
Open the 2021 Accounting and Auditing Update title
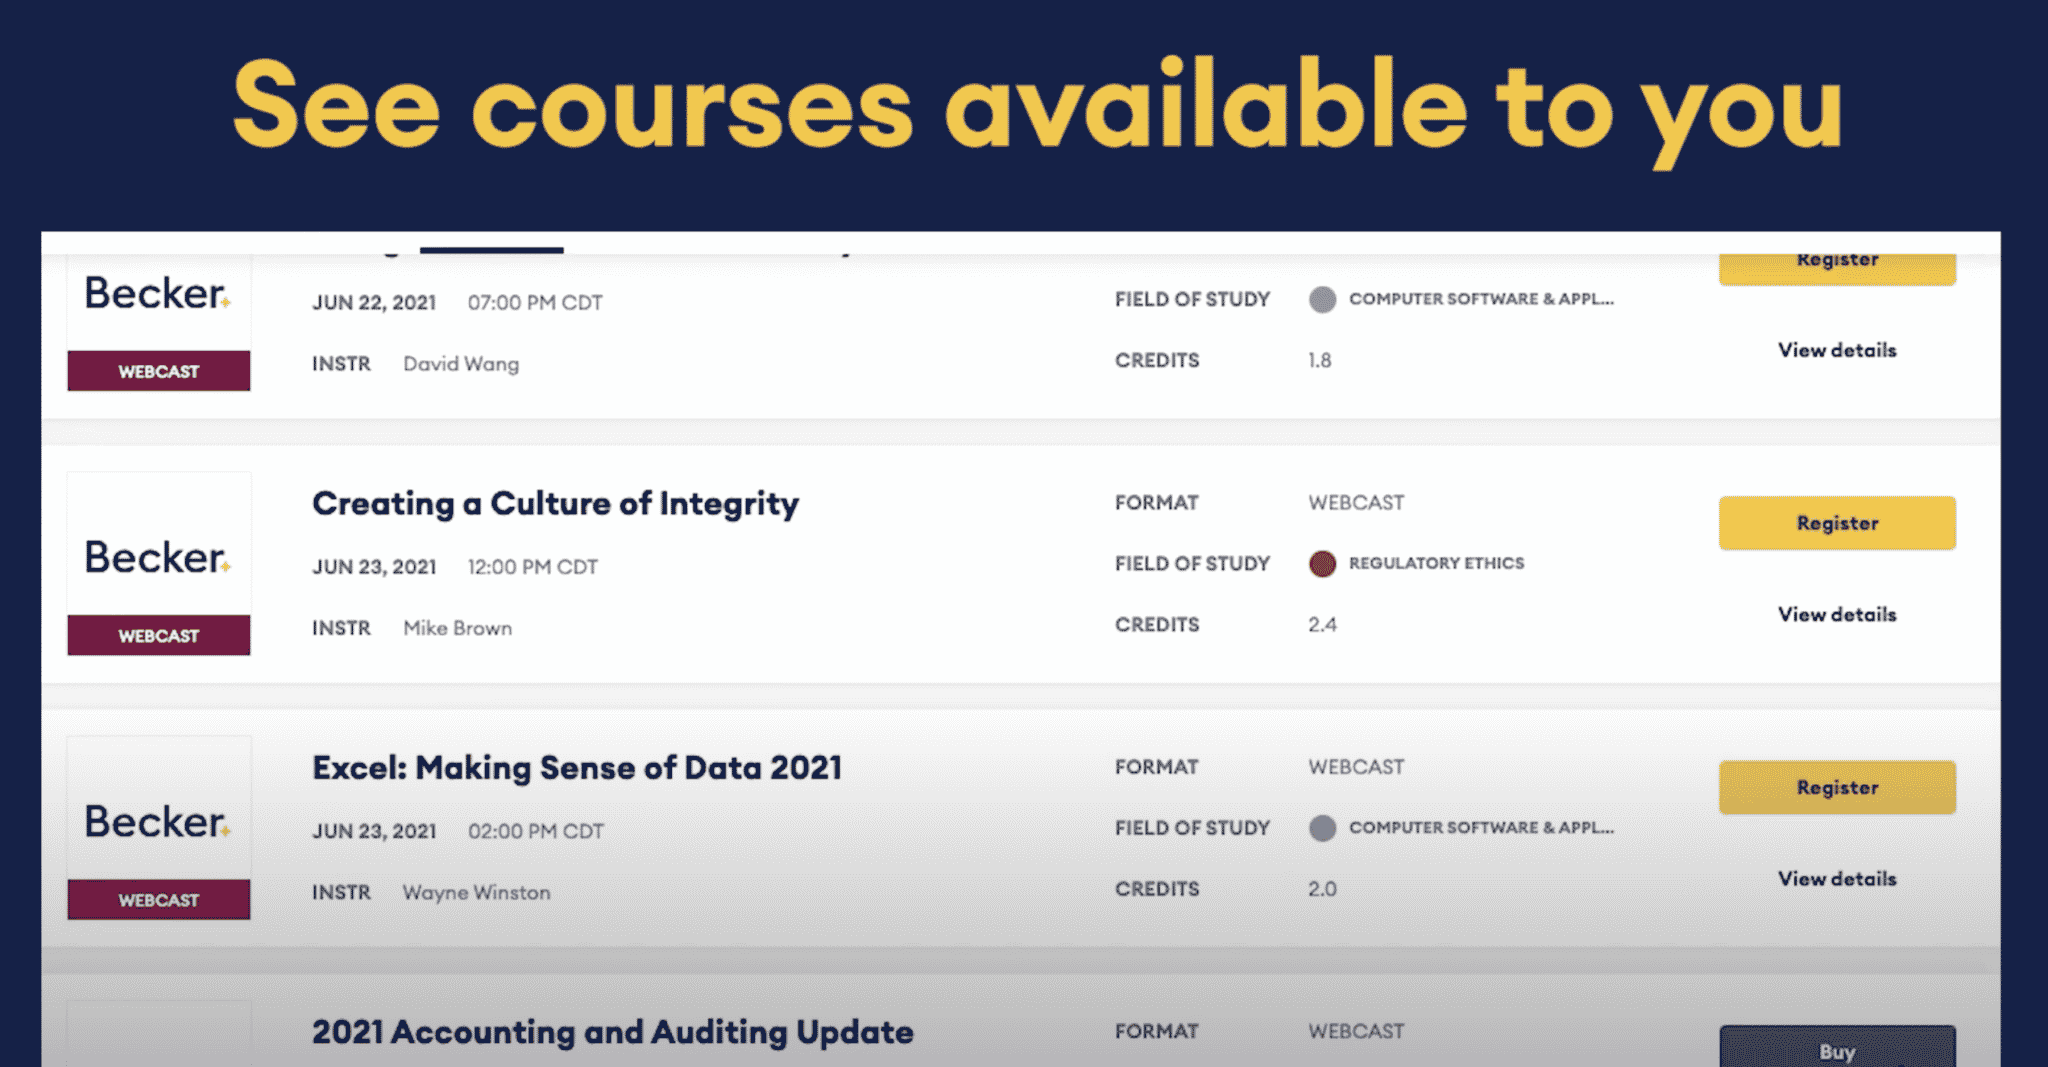613,1032
